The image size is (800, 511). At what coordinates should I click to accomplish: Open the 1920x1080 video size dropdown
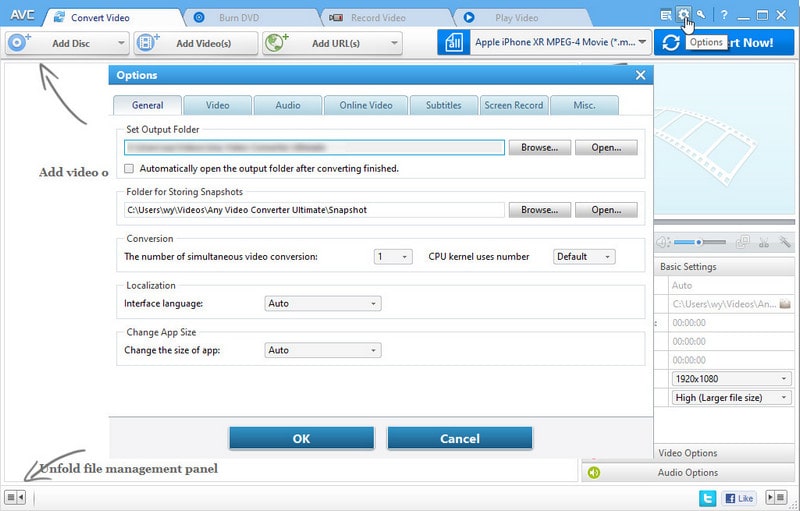point(731,379)
